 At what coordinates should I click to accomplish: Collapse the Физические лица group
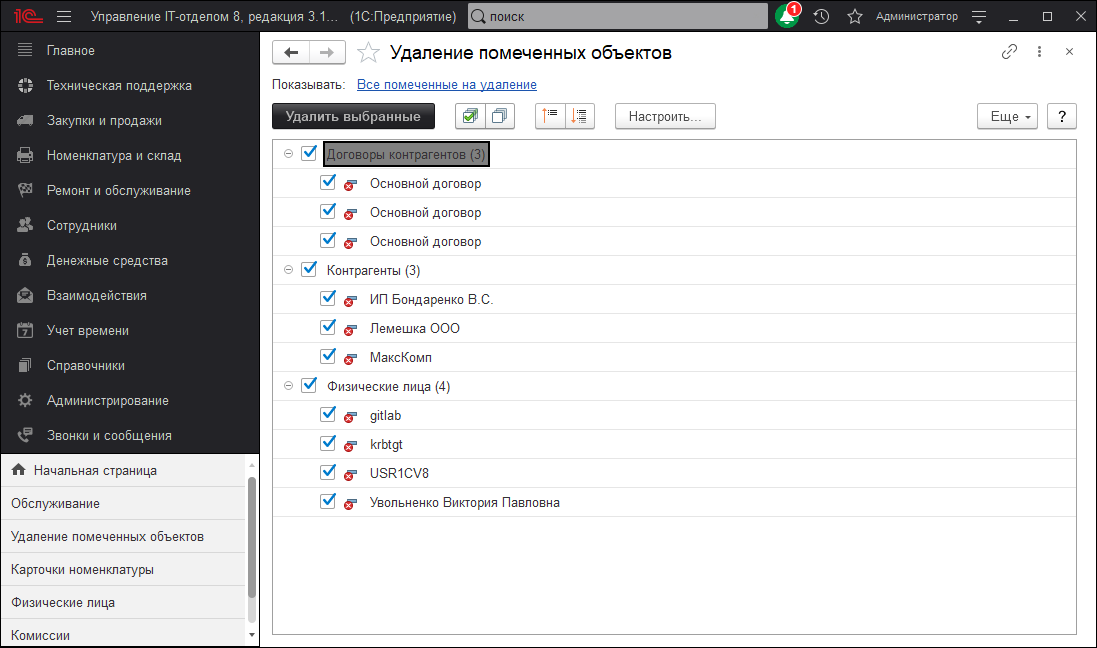pos(288,386)
